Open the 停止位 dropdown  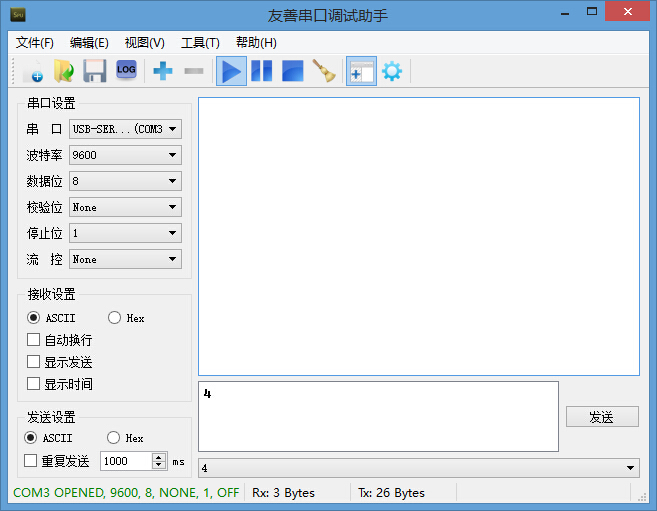125,233
